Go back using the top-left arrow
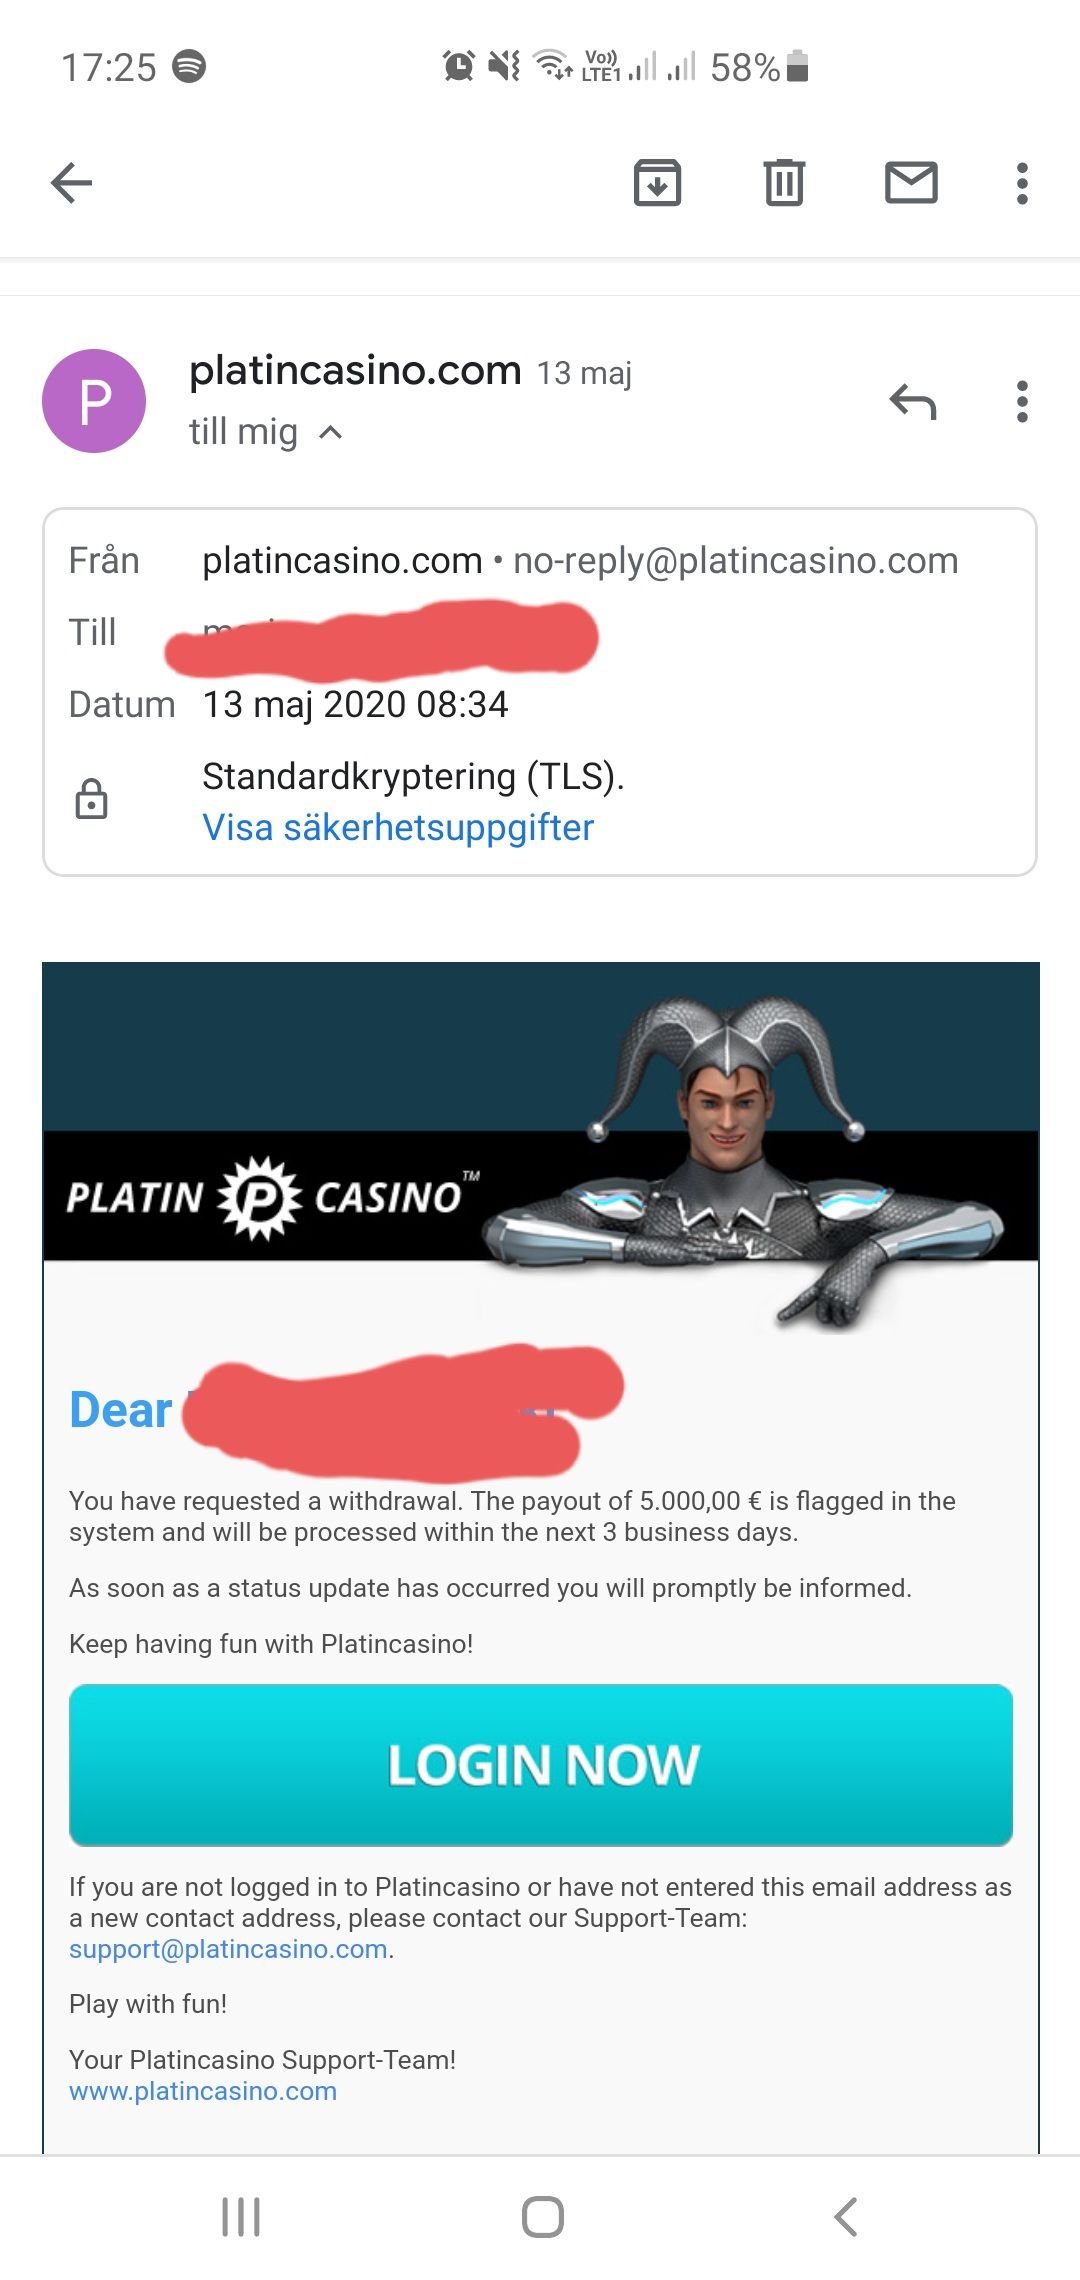1080x2280 pixels. click(71, 183)
